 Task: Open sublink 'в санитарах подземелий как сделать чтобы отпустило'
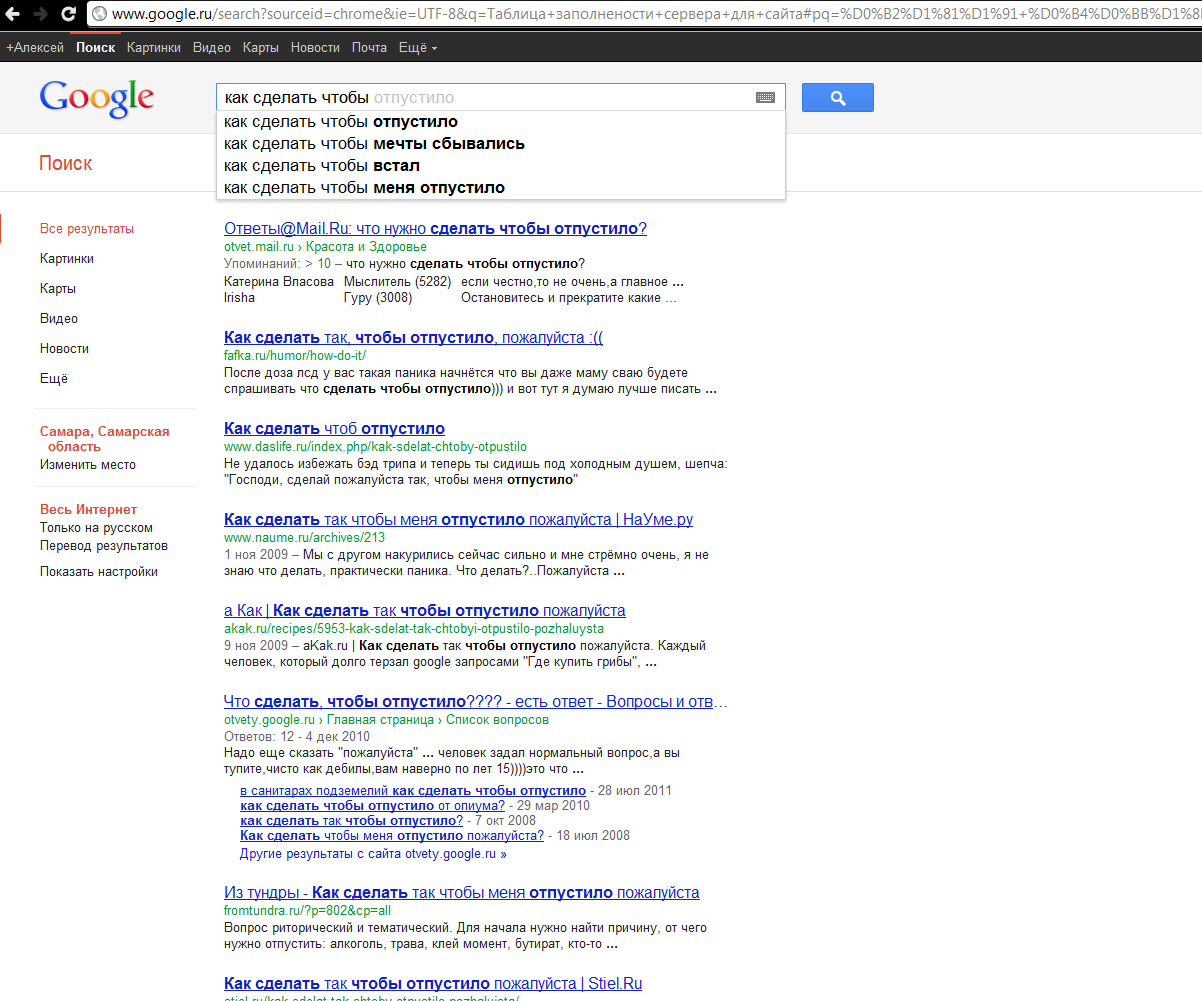pos(413,790)
